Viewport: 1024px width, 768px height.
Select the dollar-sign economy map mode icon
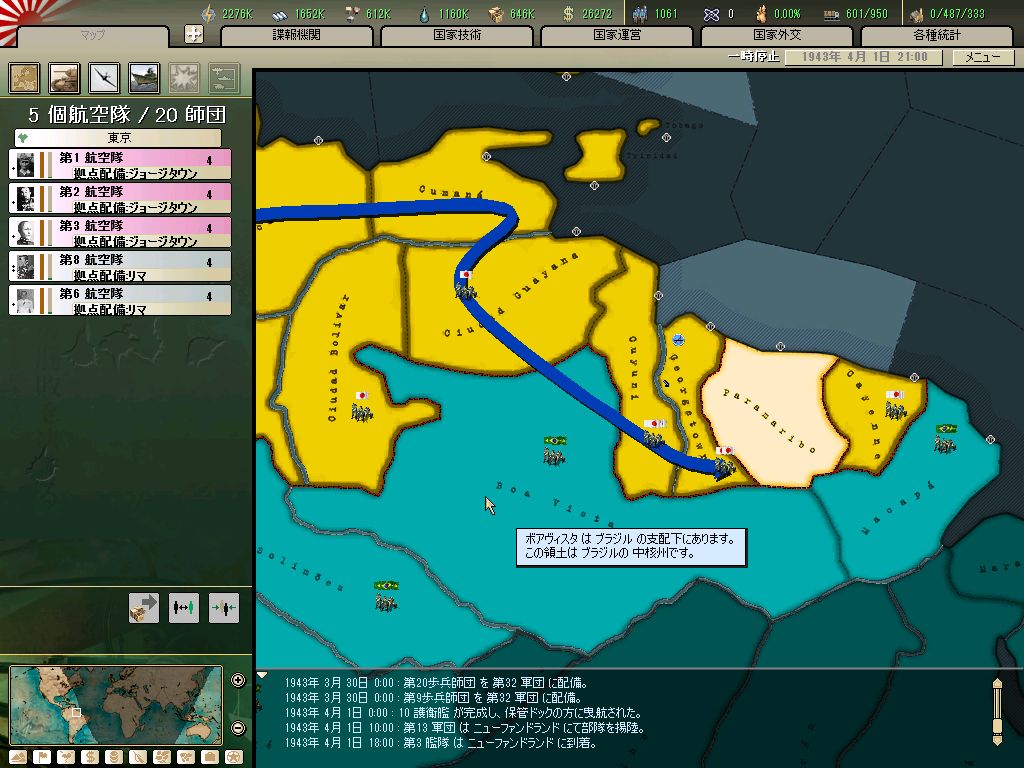(90, 757)
